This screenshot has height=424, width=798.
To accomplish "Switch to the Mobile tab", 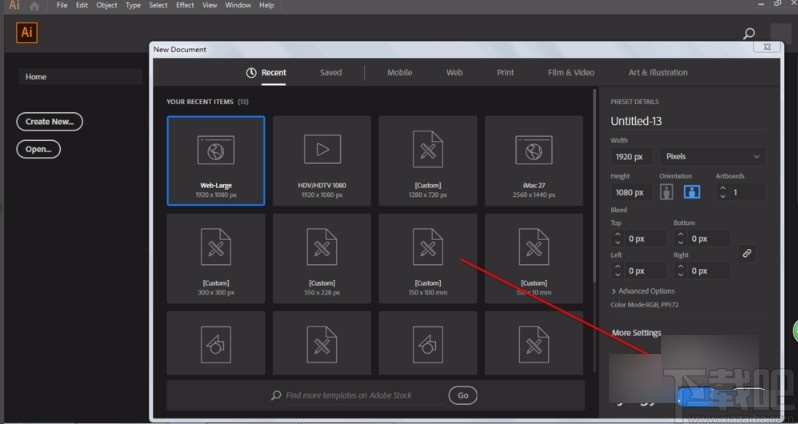I will 400,72.
